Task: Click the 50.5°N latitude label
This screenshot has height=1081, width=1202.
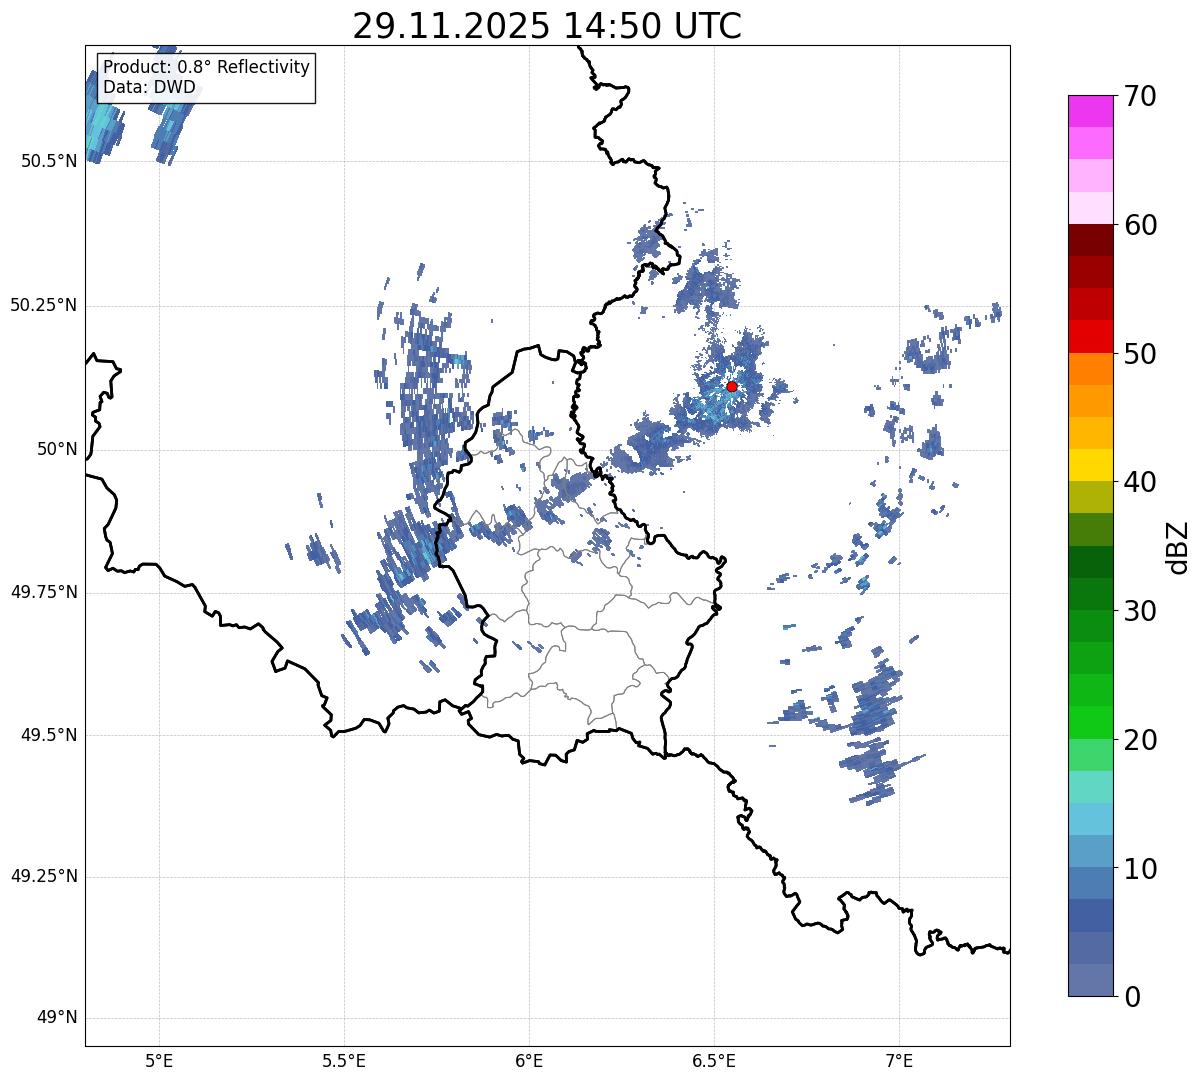Action: click(x=49, y=161)
